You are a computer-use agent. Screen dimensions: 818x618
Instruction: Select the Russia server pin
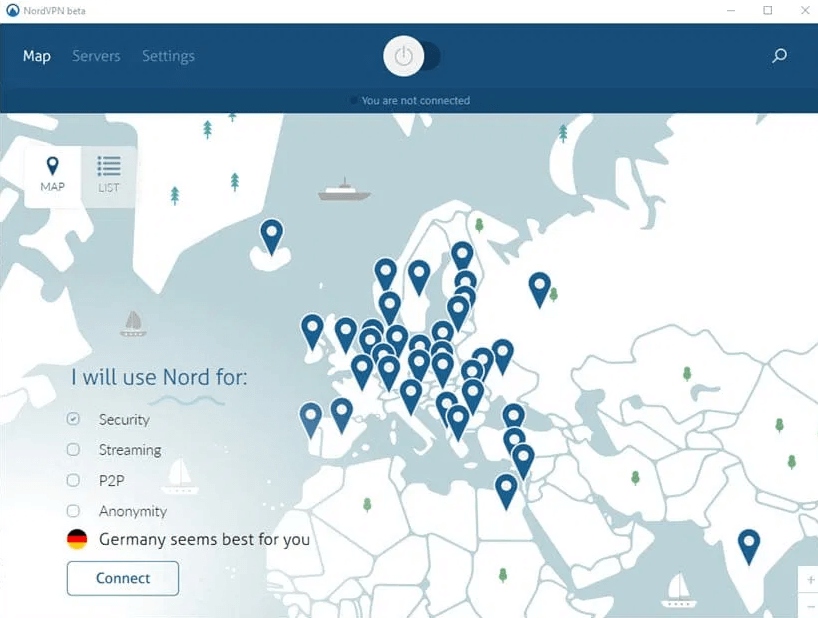[x=539, y=289]
